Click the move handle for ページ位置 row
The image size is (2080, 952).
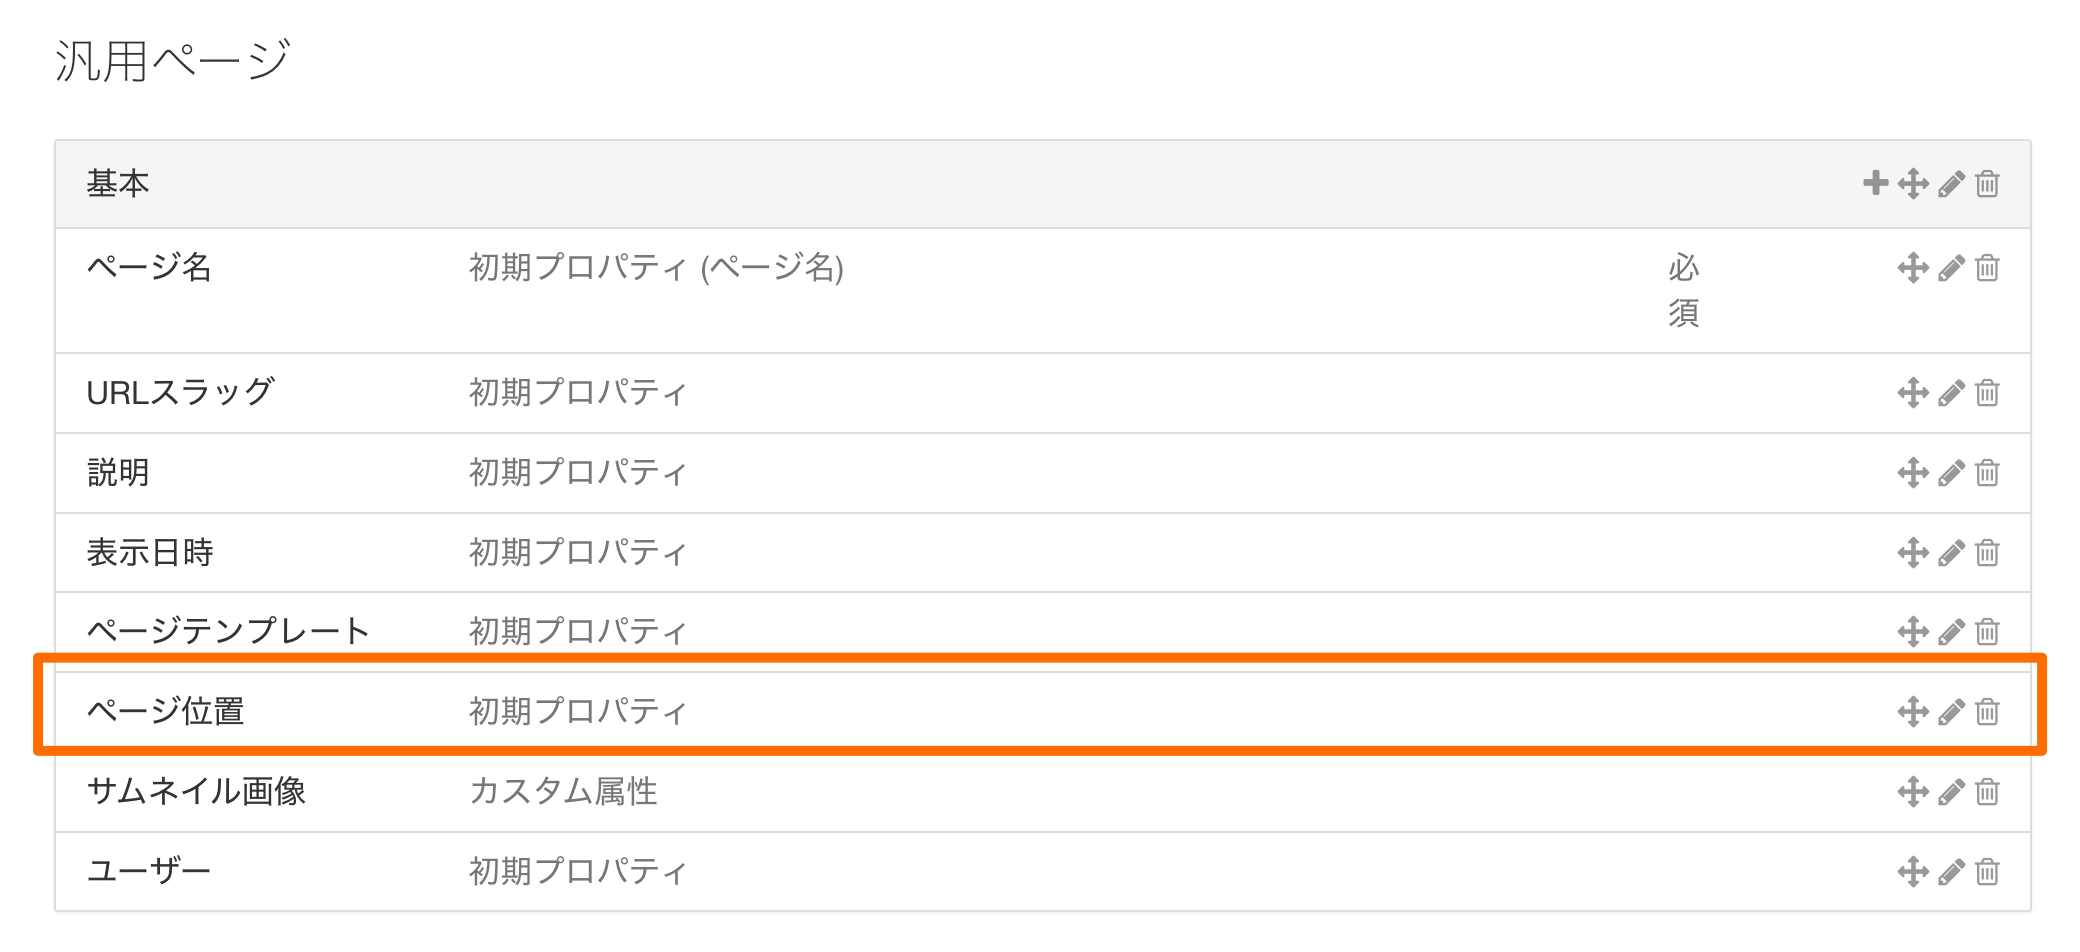[x=1913, y=712]
